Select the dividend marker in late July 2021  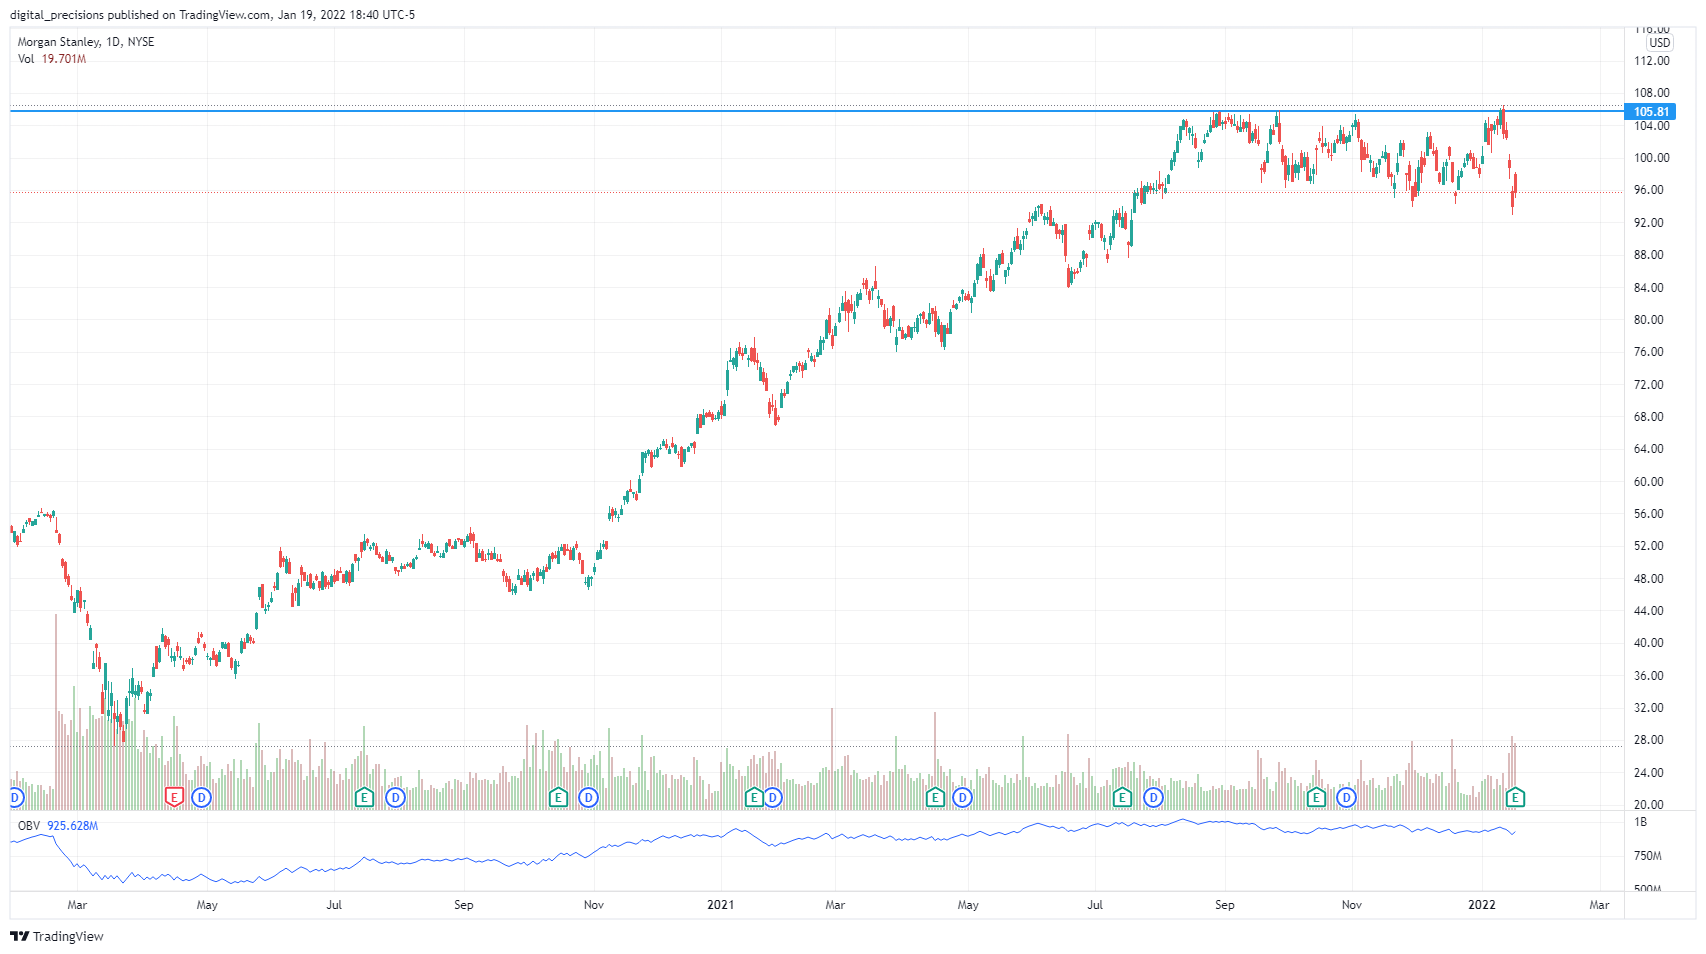pyautogui.click(x=1153, y=797)
